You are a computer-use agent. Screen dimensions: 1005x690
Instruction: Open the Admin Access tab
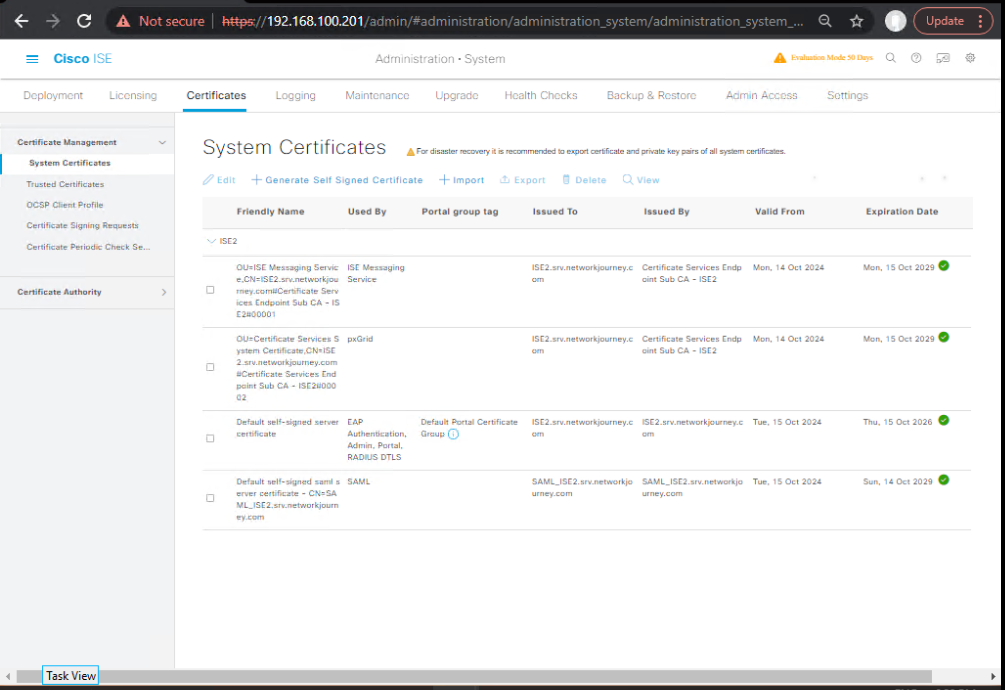tap(761, 95)
